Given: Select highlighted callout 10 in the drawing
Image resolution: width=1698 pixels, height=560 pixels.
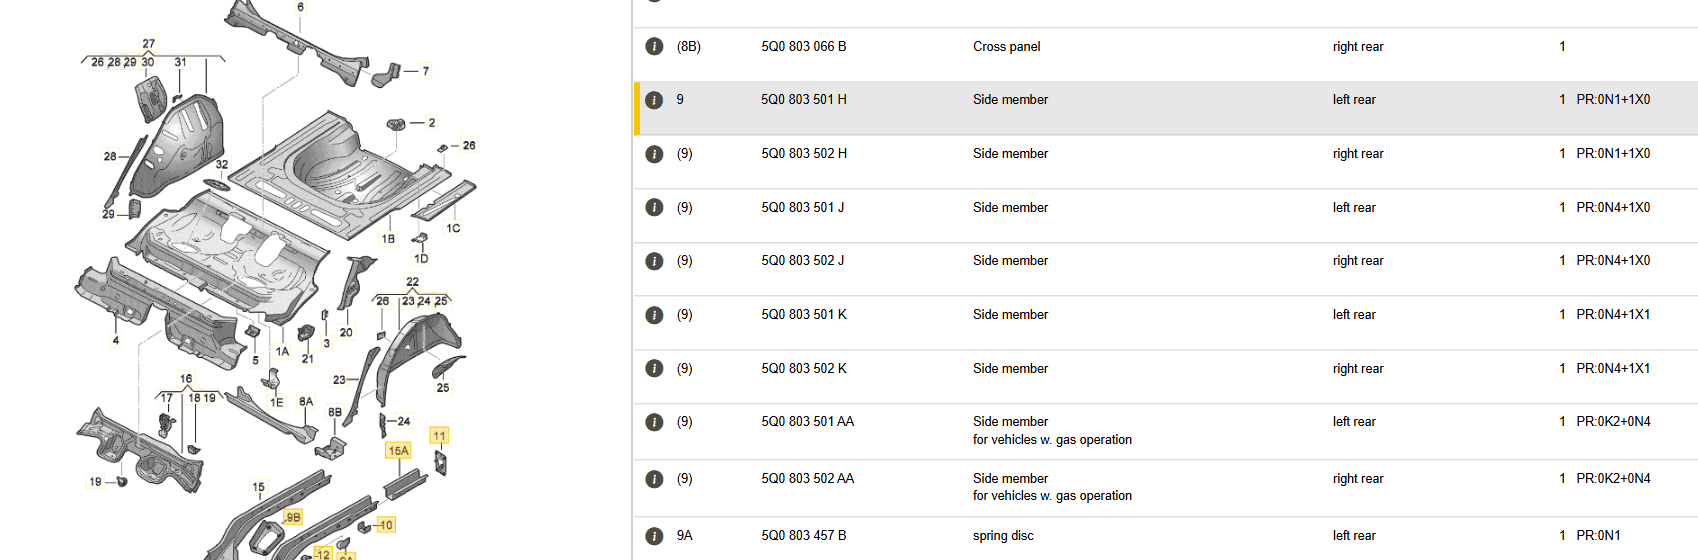Looking at the screenshot, I should (386, 525).
